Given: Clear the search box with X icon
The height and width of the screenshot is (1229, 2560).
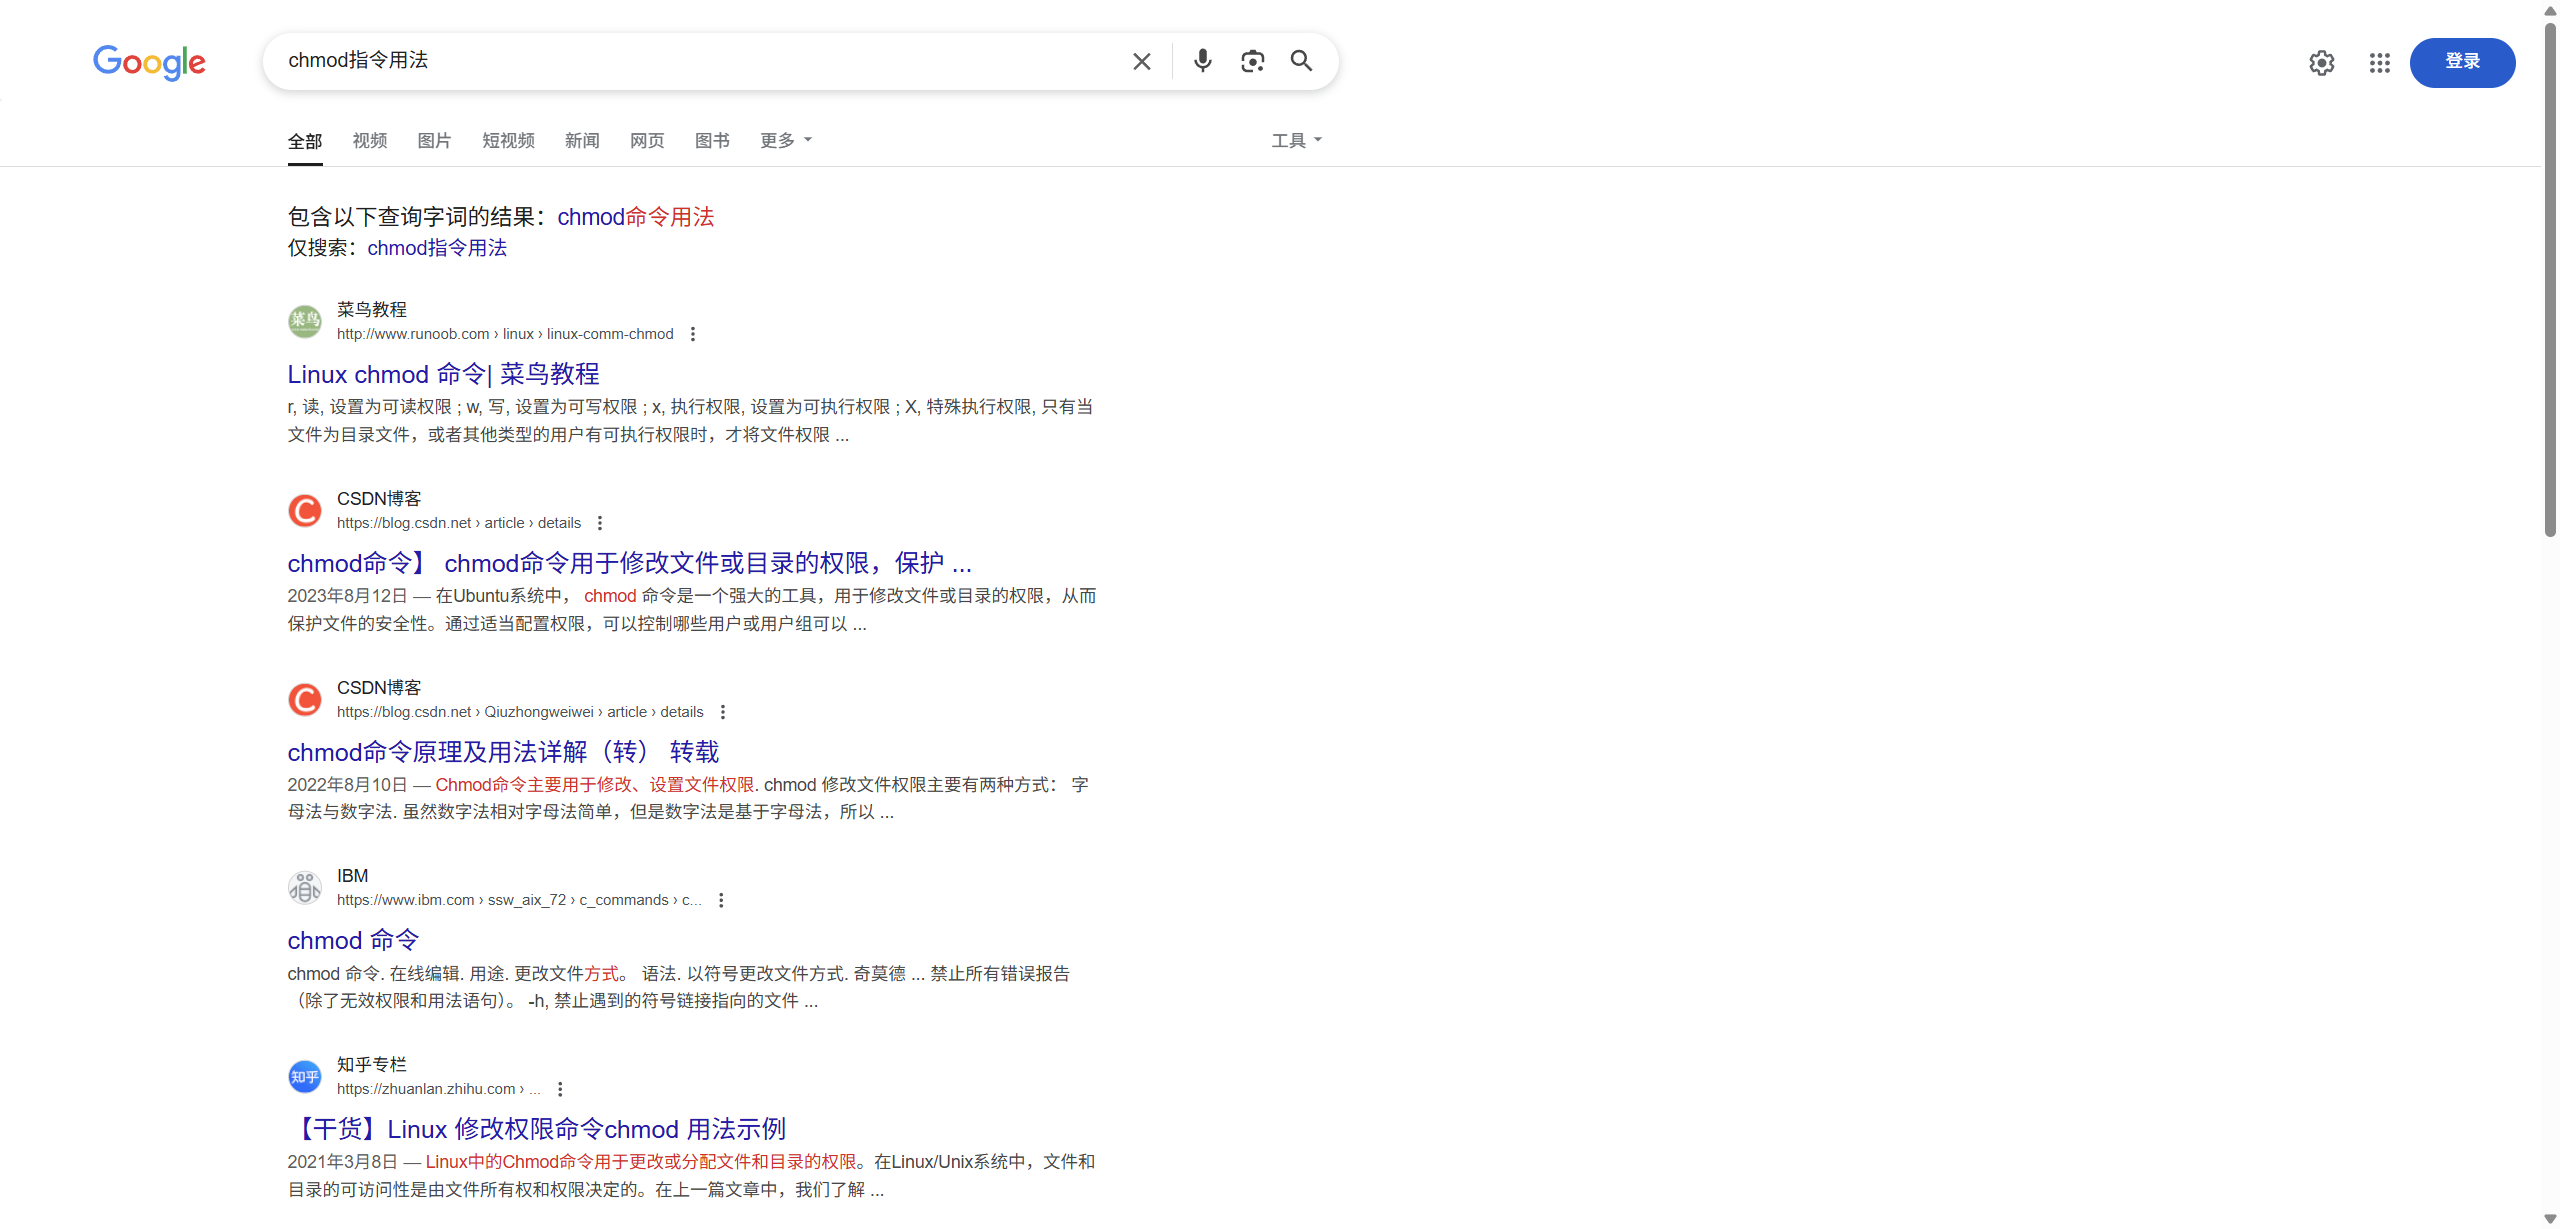Looking at the screenshot, I should click(x=1141, y=61).
